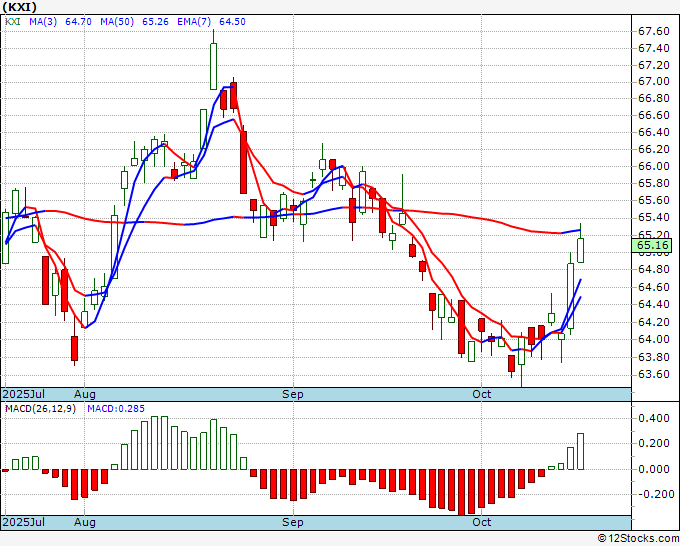Click Oct on the price chart date axis
The height and width of the screenshot is (546, 680).
click(x=481, y=394)
